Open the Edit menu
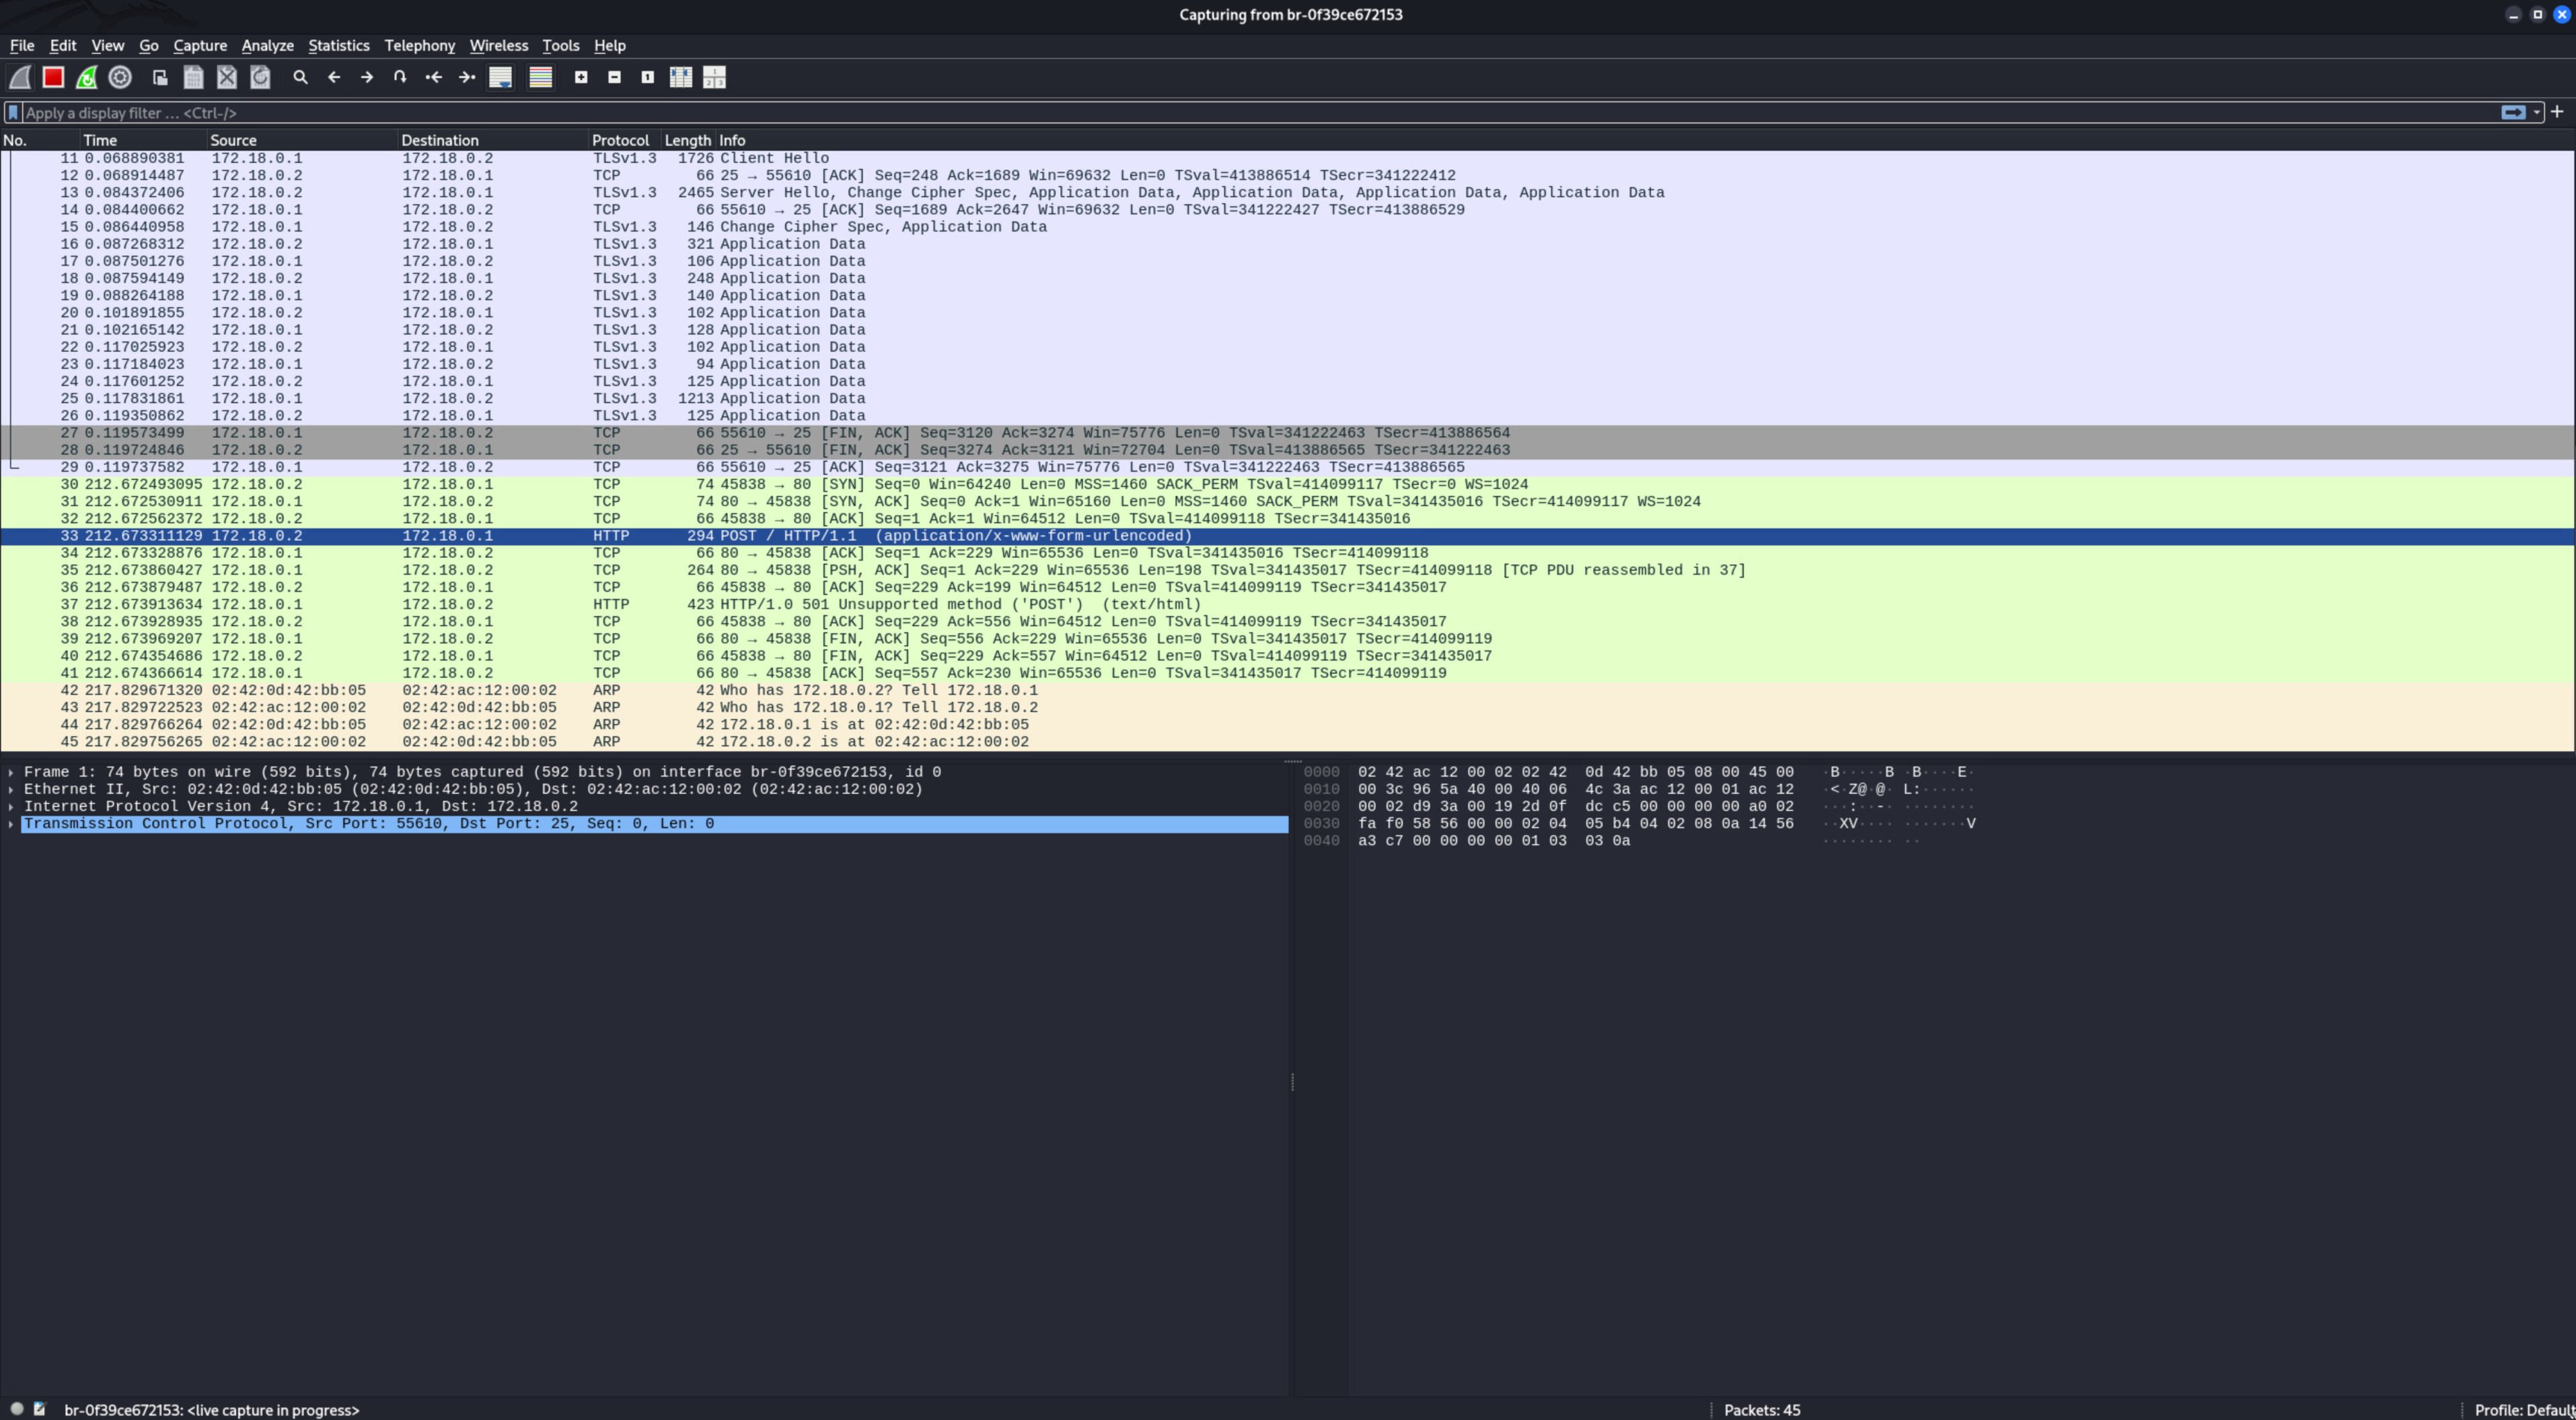The height and width of the screenshot is (1420, 2576). pos(63,46)
